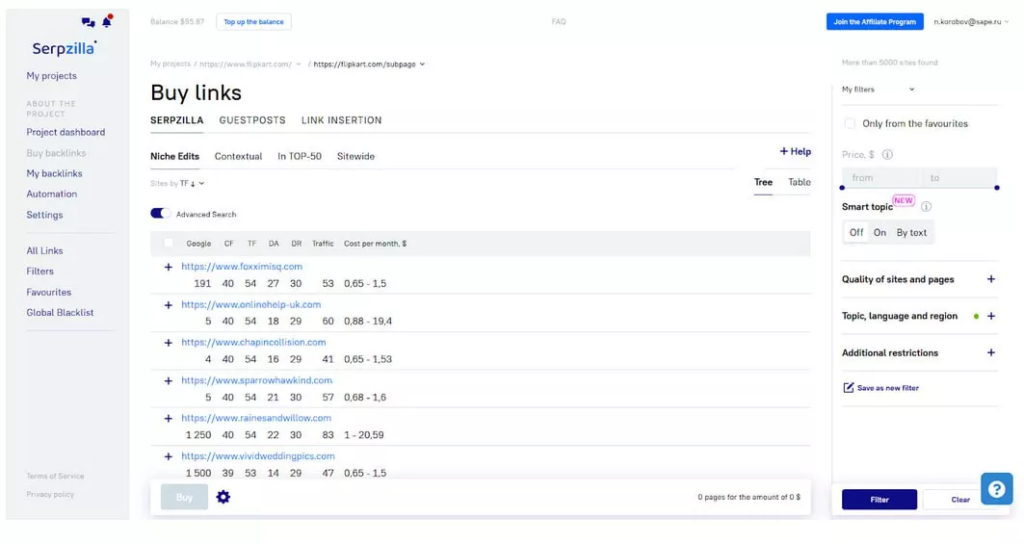Click the Price info icon

pyautogui.click(x=887, y=155)
